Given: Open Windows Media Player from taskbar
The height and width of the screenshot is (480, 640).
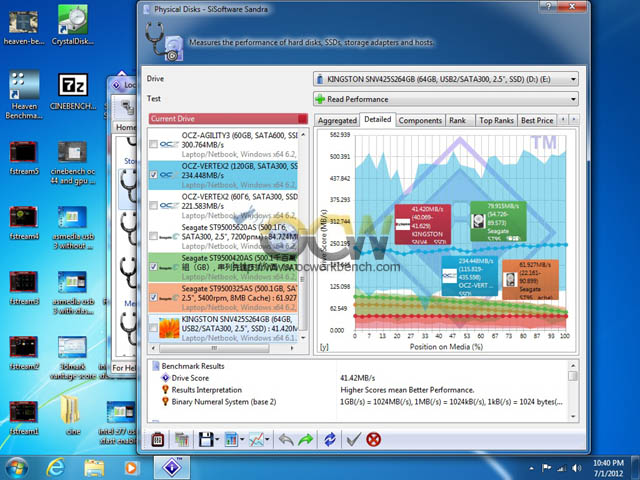Looking at the screenshot, I should [131, 468].
